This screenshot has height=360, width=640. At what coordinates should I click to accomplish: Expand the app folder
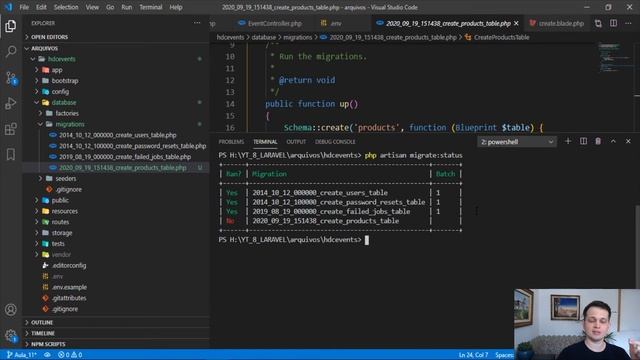57,70
